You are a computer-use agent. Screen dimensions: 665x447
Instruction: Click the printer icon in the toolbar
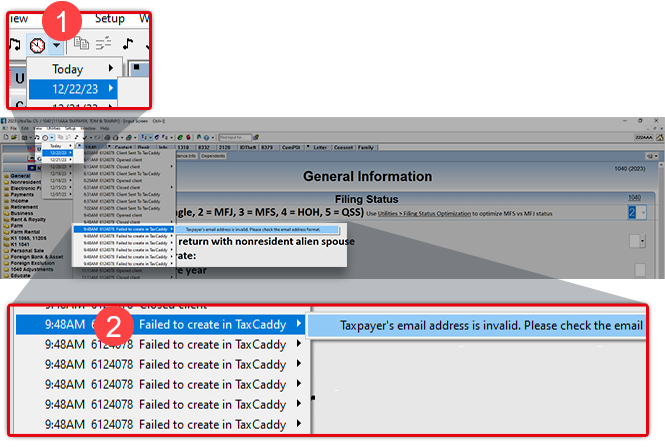click(x=107, y=137)
